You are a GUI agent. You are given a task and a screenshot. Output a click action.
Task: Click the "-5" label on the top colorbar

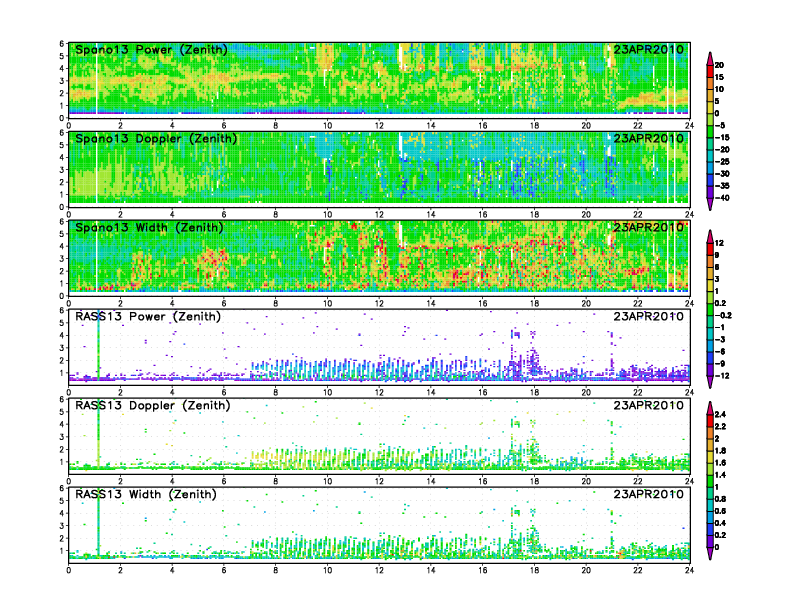tap(720, 126)
